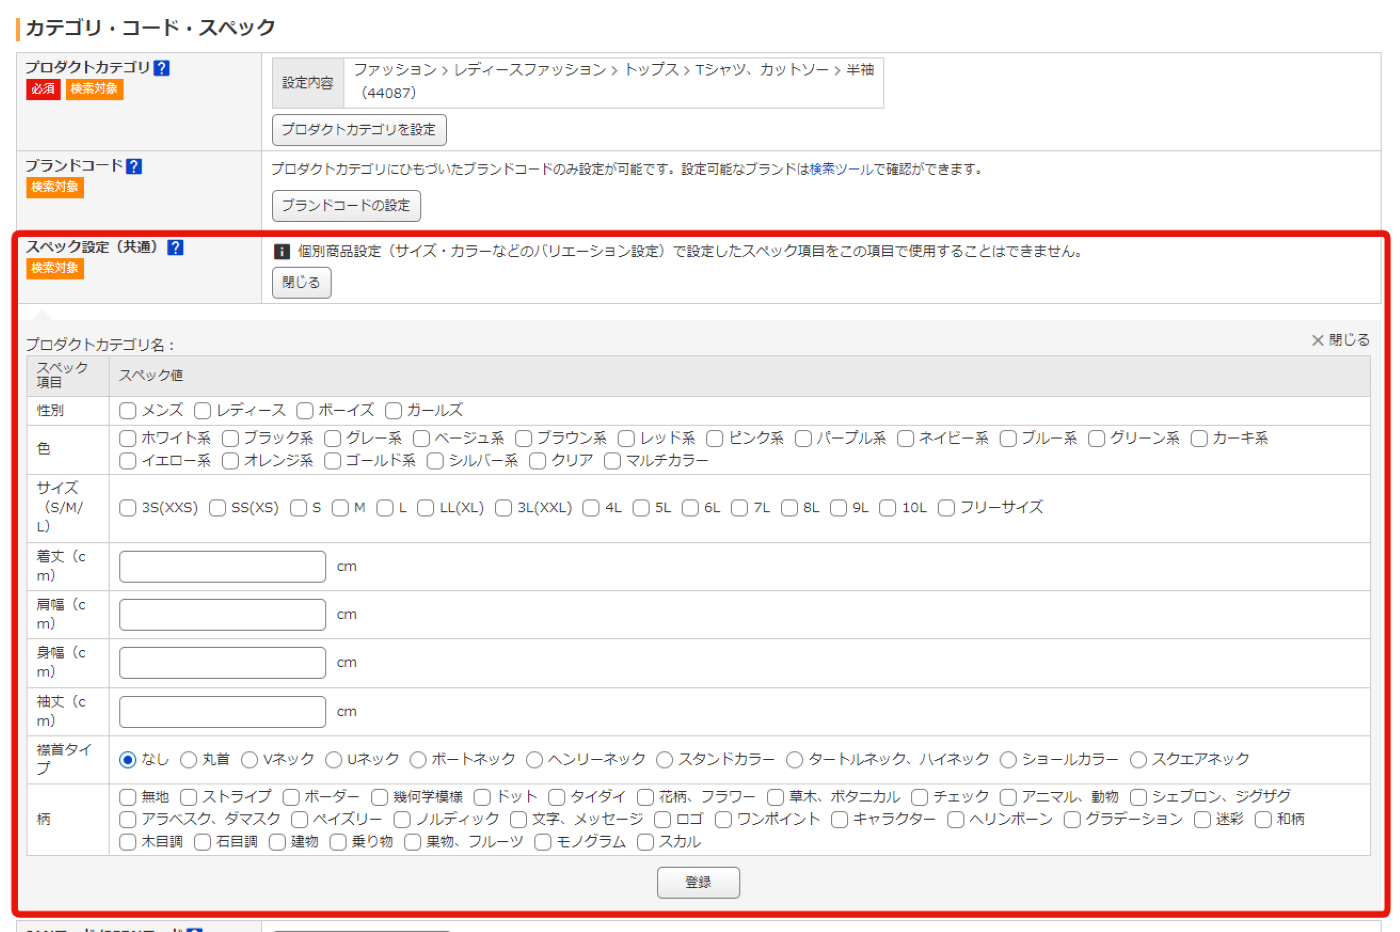The width and height of the screenshot is (1400, 932).
Task: Check the メンズ gender checkbox
Action: 128,410
